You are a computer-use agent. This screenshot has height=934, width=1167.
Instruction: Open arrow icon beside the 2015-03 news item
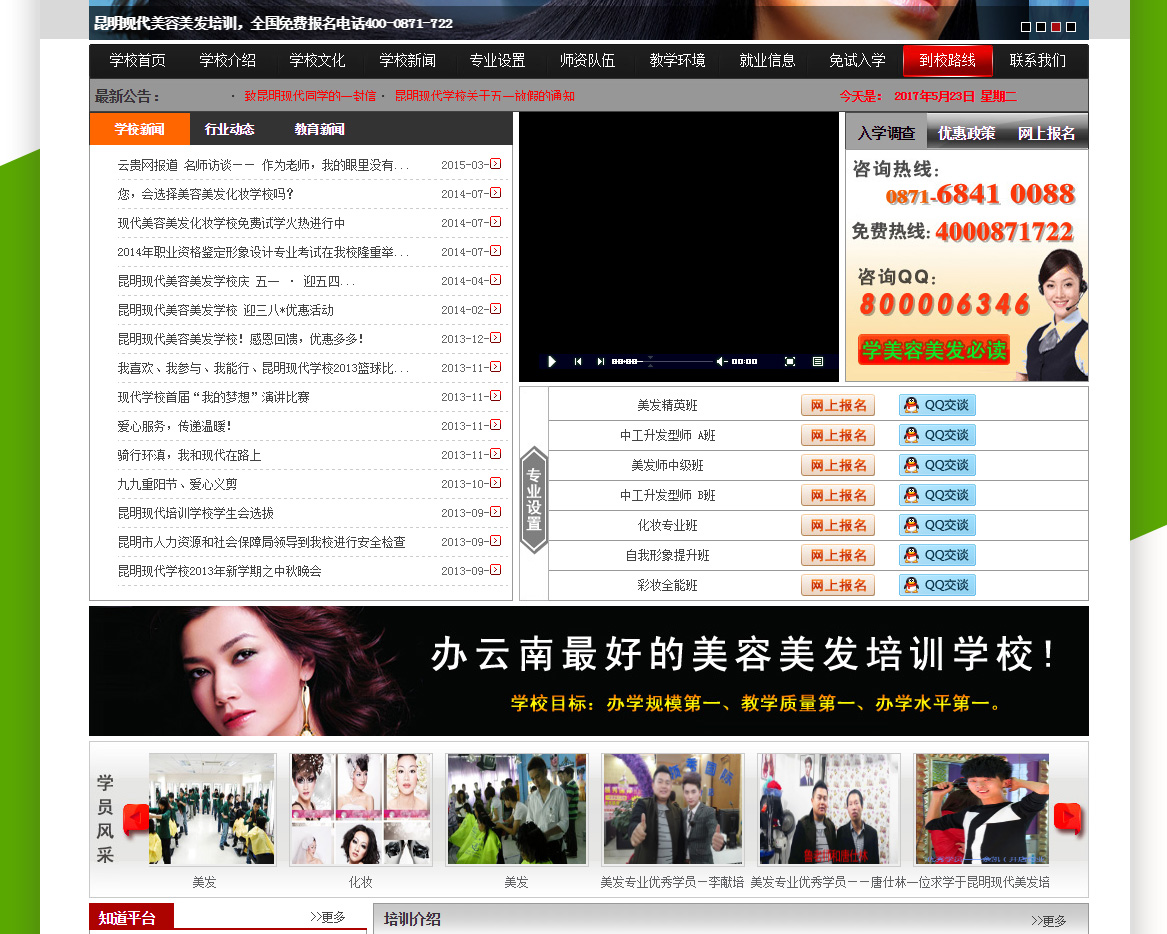(496, 164)
